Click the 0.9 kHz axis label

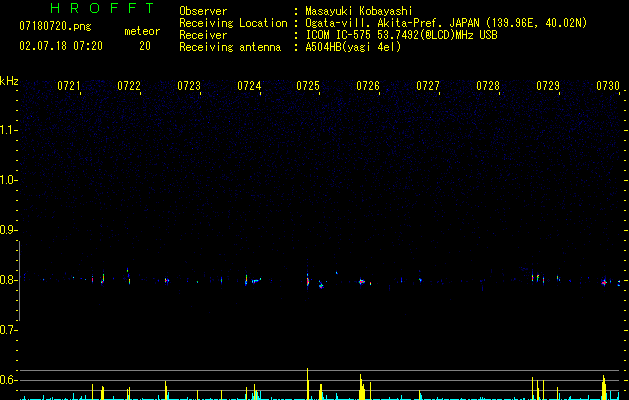pos(9,230)
